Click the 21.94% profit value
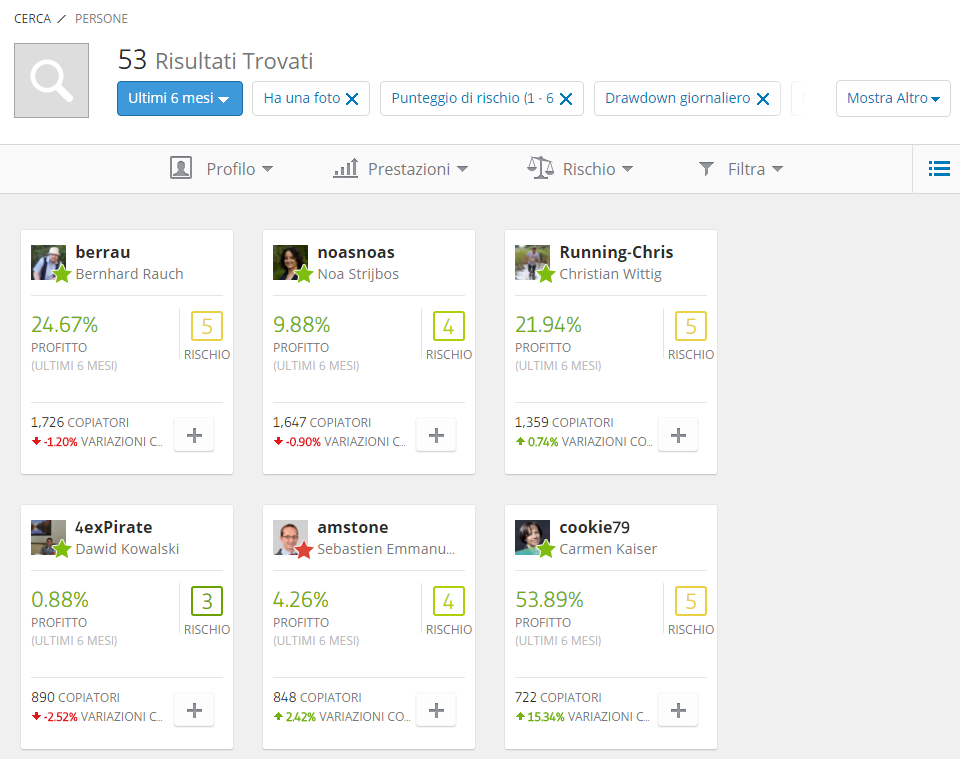This screenshot has width=960, height=759. (549, 324)
